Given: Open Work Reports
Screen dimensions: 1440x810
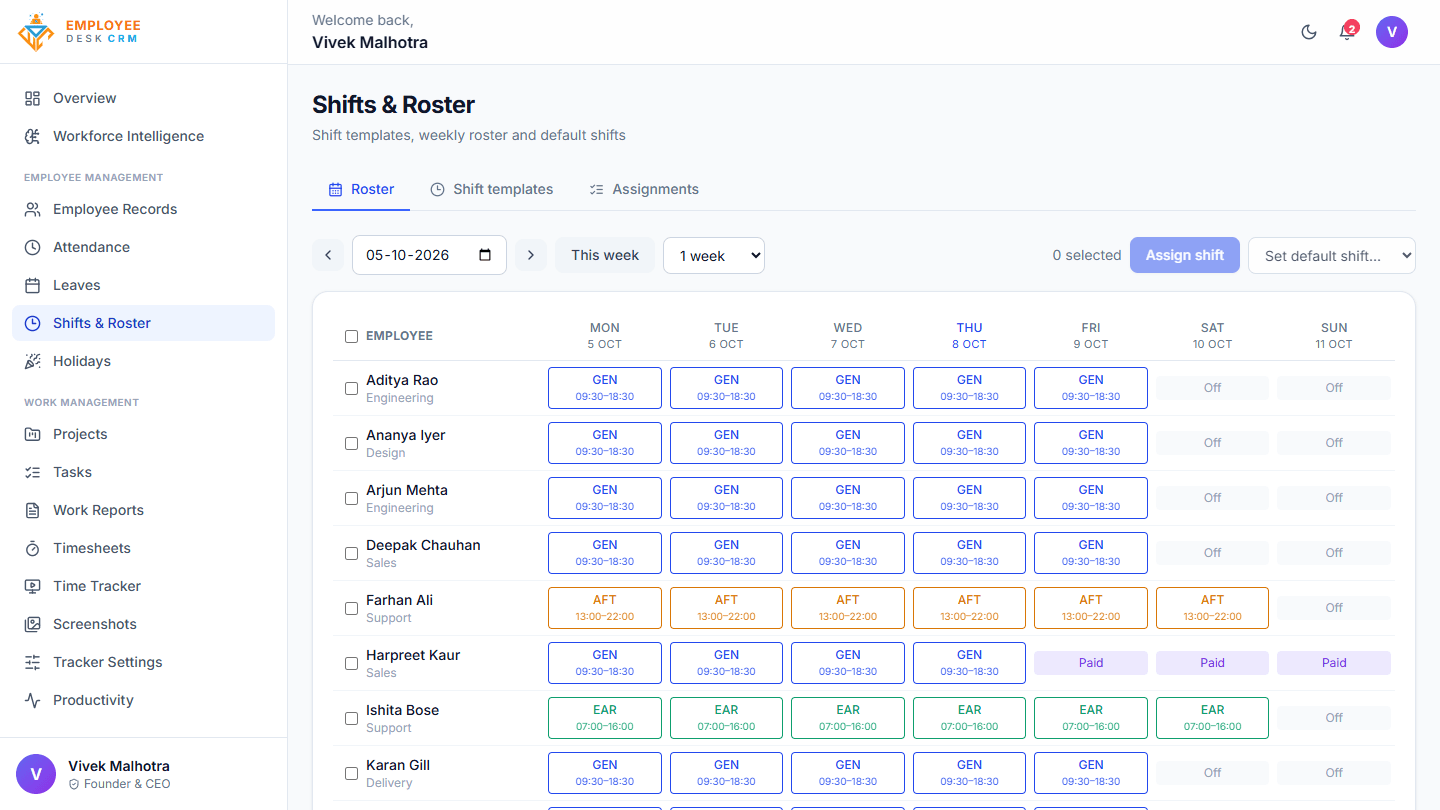Looking at the screenshot, I should pos(143,510).
